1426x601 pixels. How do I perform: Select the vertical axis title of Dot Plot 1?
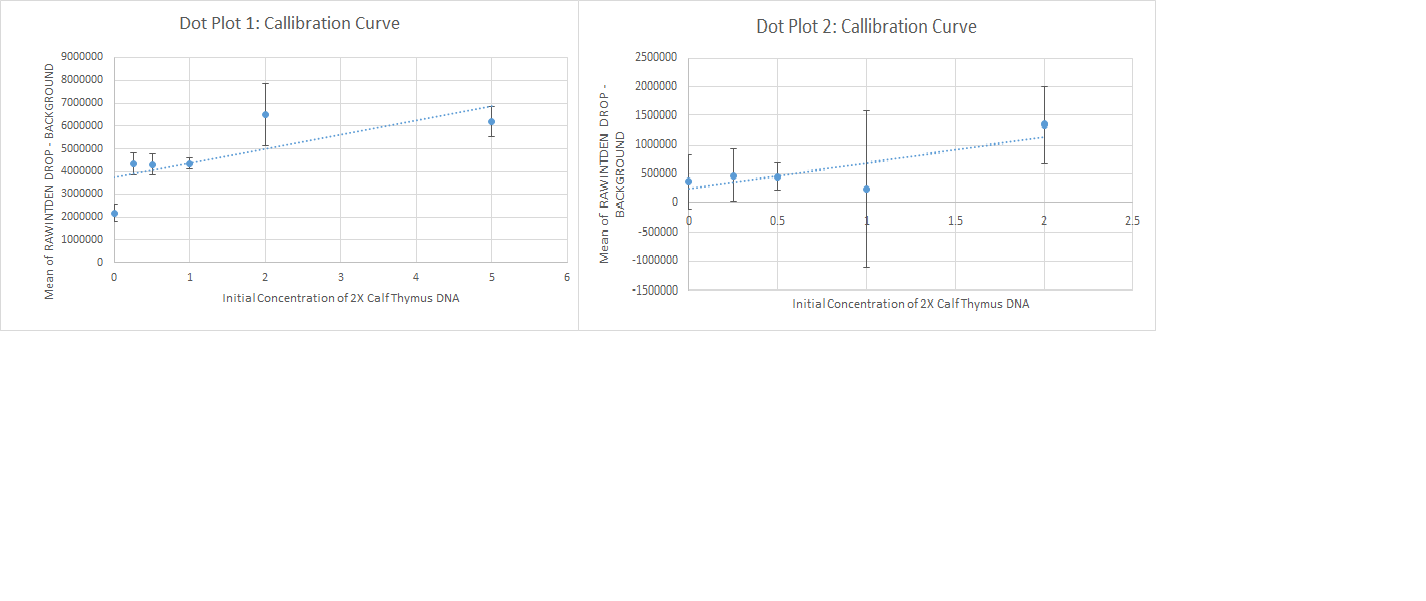[49, 180]
